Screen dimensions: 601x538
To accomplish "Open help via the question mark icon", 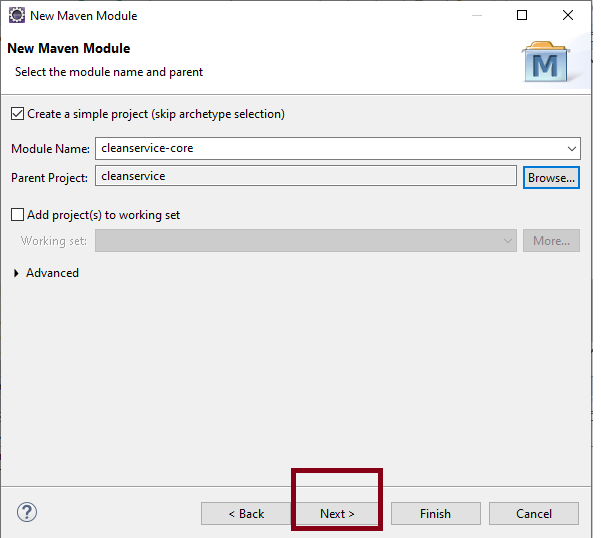I will tap(27, 512).
